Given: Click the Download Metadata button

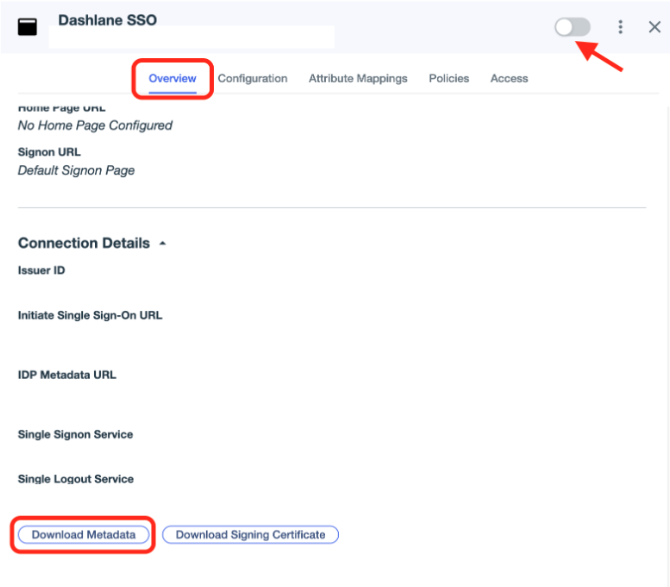Looking at the screenshot, I should click(83, 535).
